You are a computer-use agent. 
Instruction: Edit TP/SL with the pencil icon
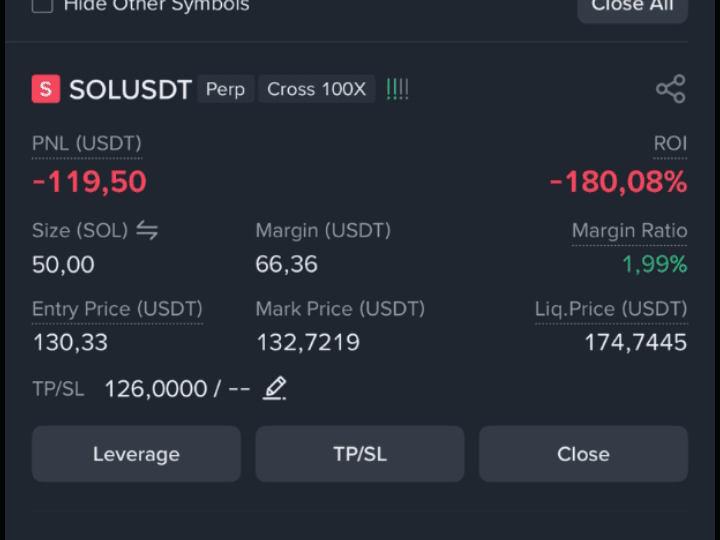275,388
